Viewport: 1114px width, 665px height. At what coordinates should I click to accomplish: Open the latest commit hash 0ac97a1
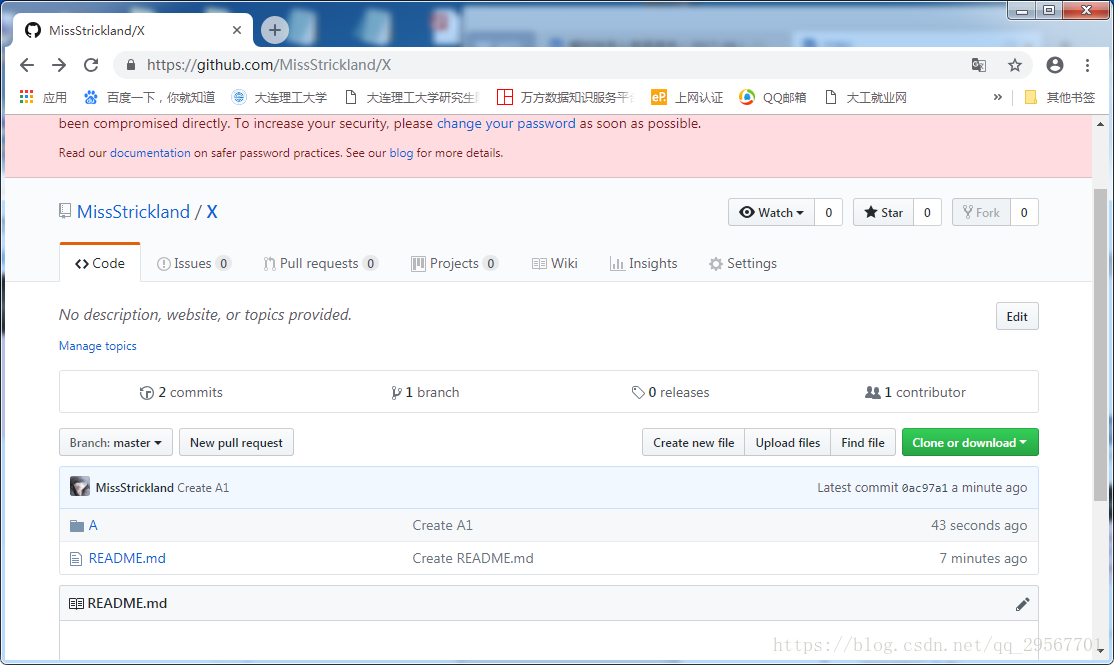tap(924, 488)
